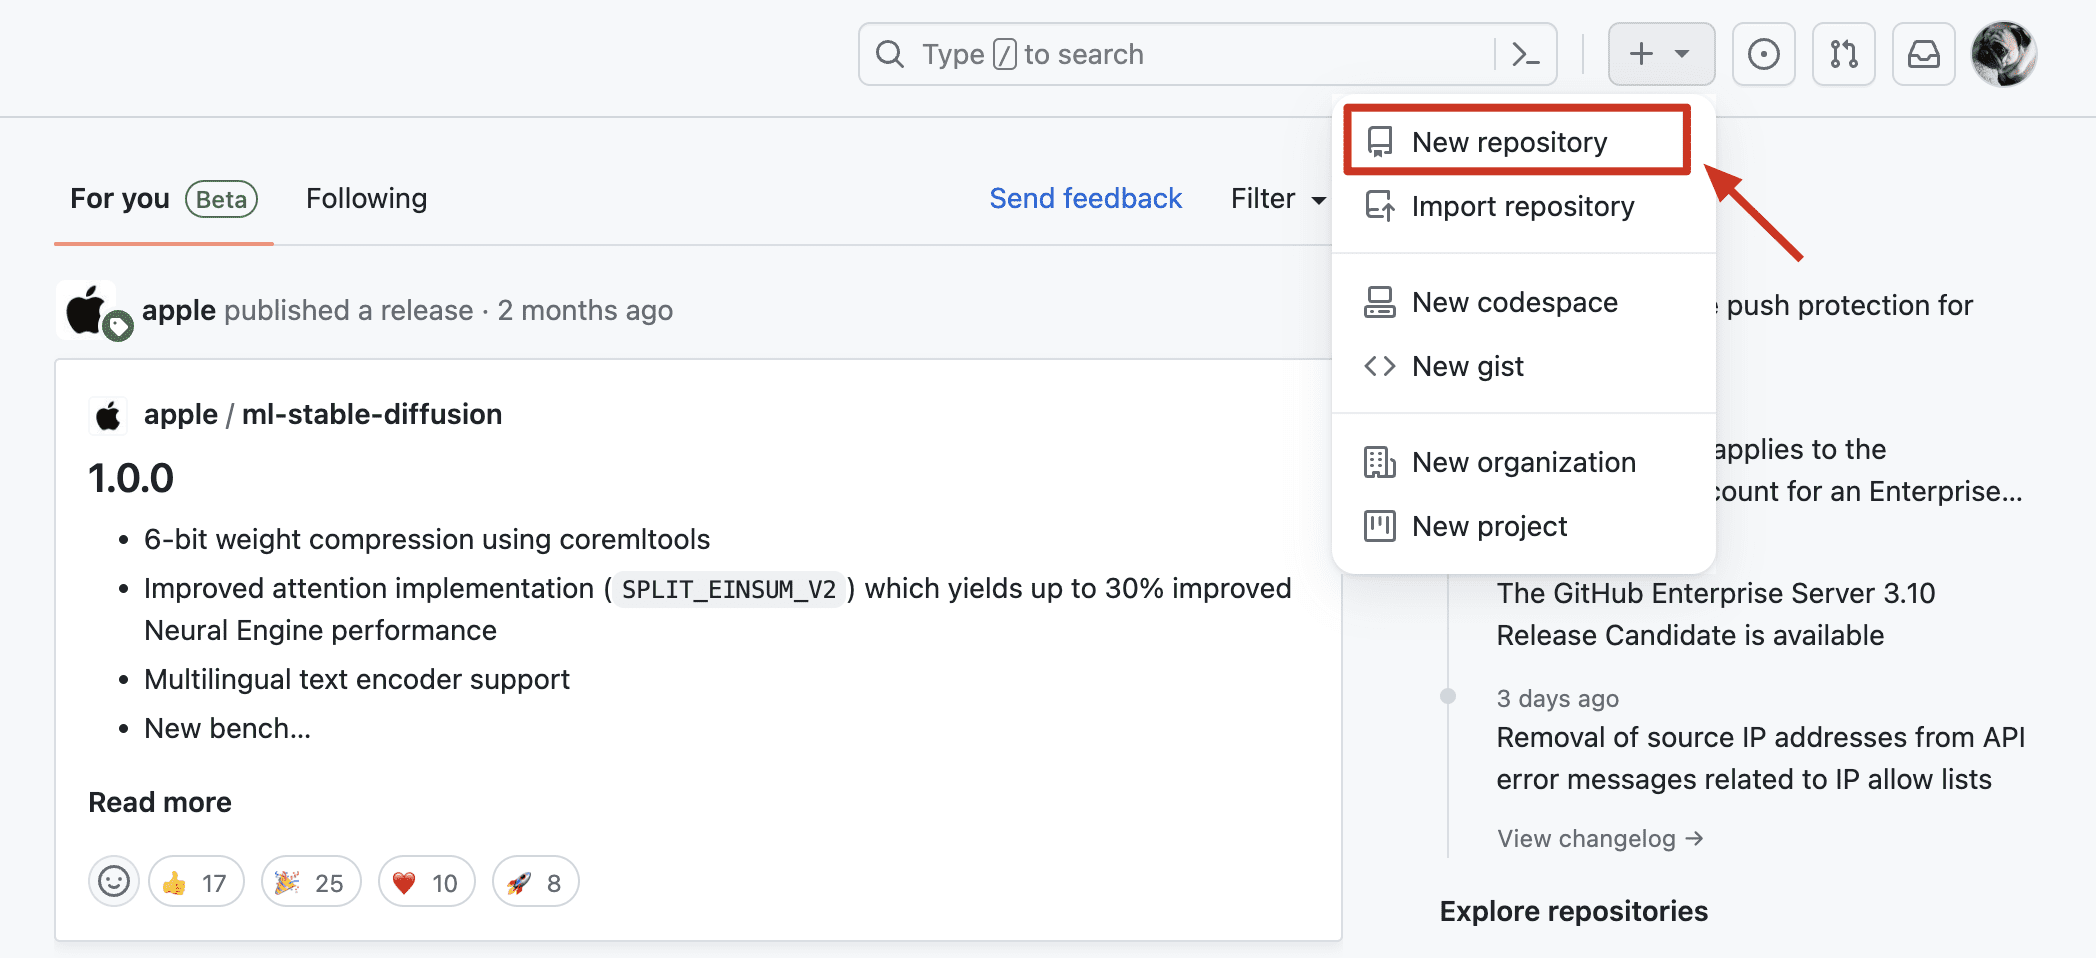The width and height of the screenshot is (2096, 958).
Task: Click the Explore repositories heading
Action: [x=1573, y=912]
